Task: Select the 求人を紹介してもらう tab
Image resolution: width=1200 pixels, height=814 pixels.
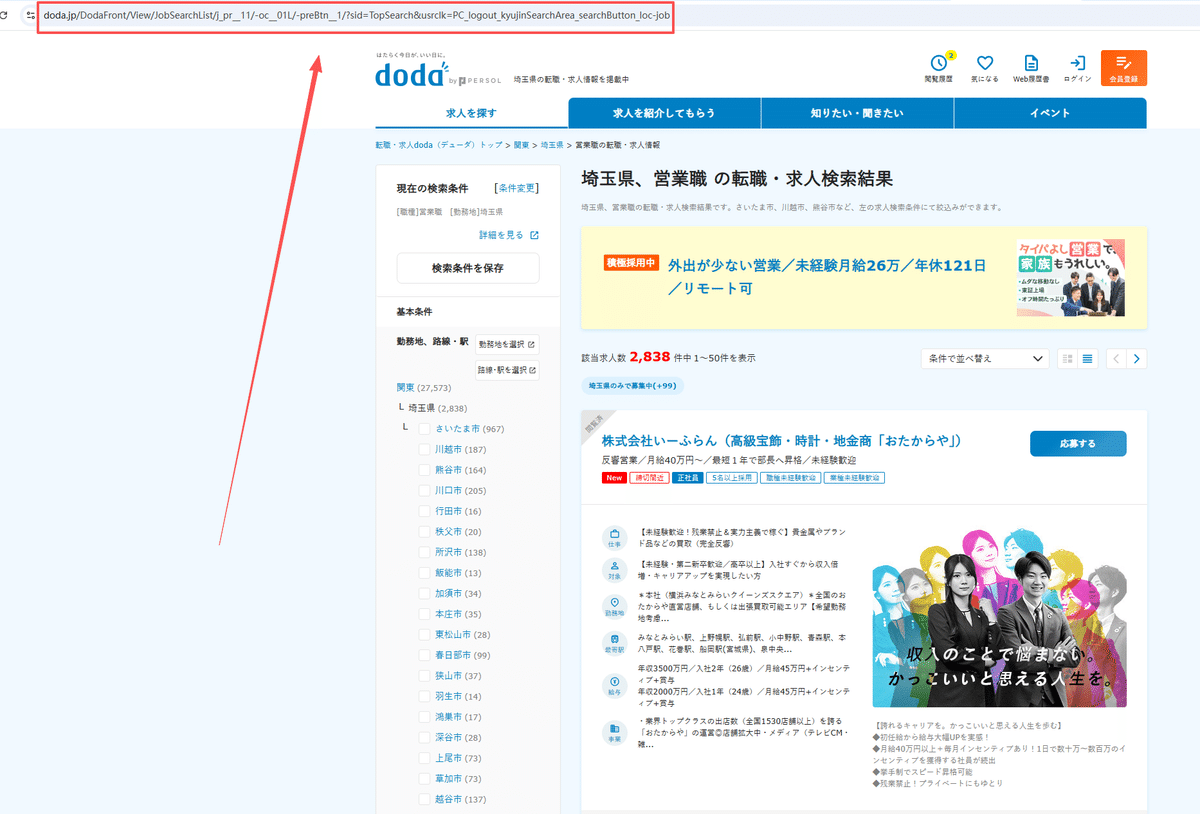Action: [x=664, y=113]
